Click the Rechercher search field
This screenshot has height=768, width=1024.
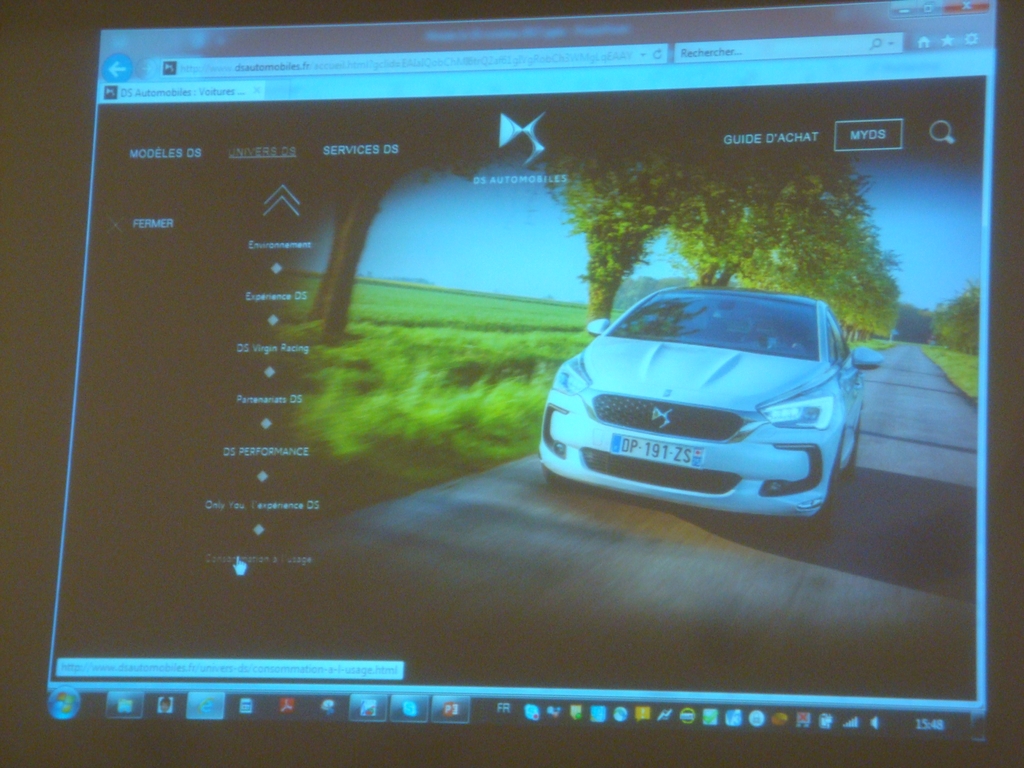[x=770, y=51]
